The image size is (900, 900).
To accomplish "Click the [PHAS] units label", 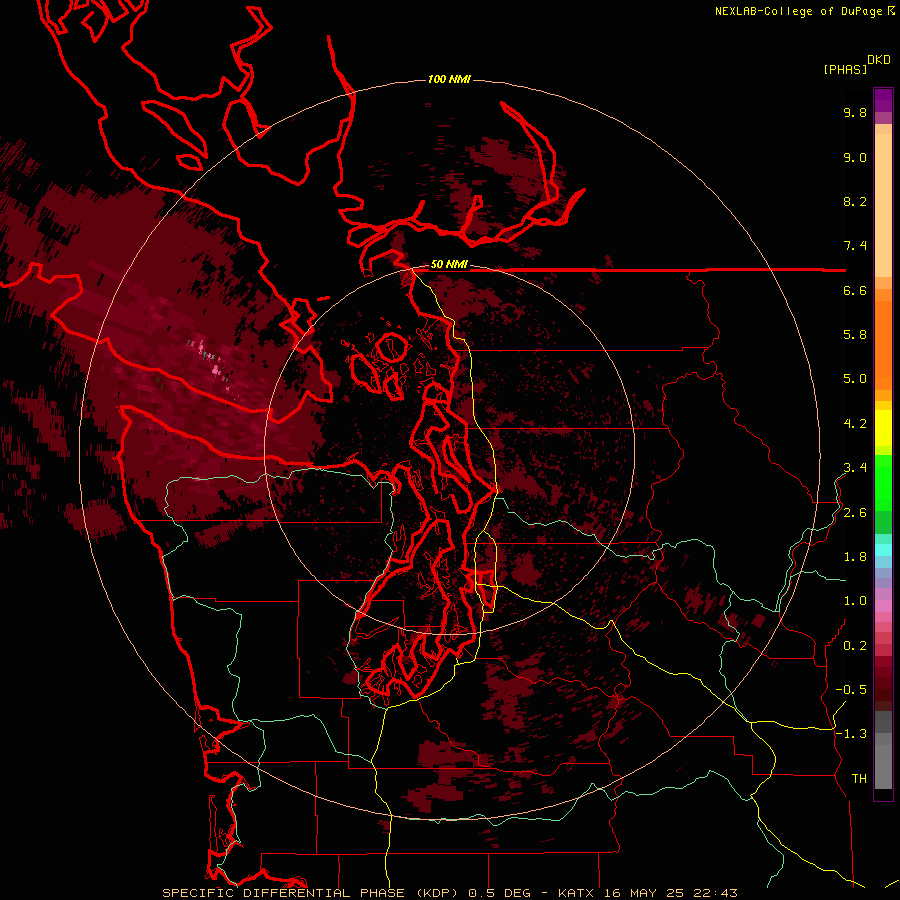I will pyautogui.click(x=845, y=70).
